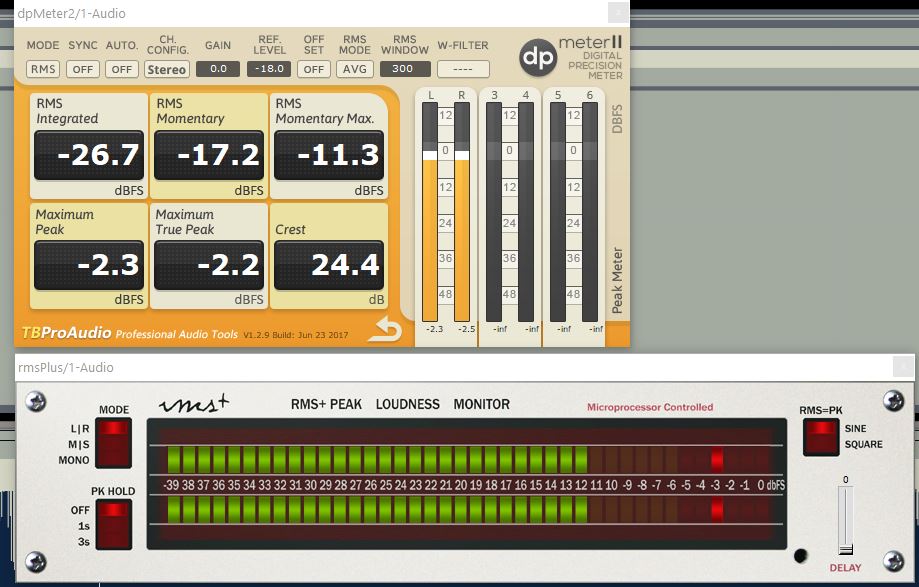The image size is (919, 587).
Task: Open the Stereo channel config selector
Action: pyautogui.click(x=167, y=69)
